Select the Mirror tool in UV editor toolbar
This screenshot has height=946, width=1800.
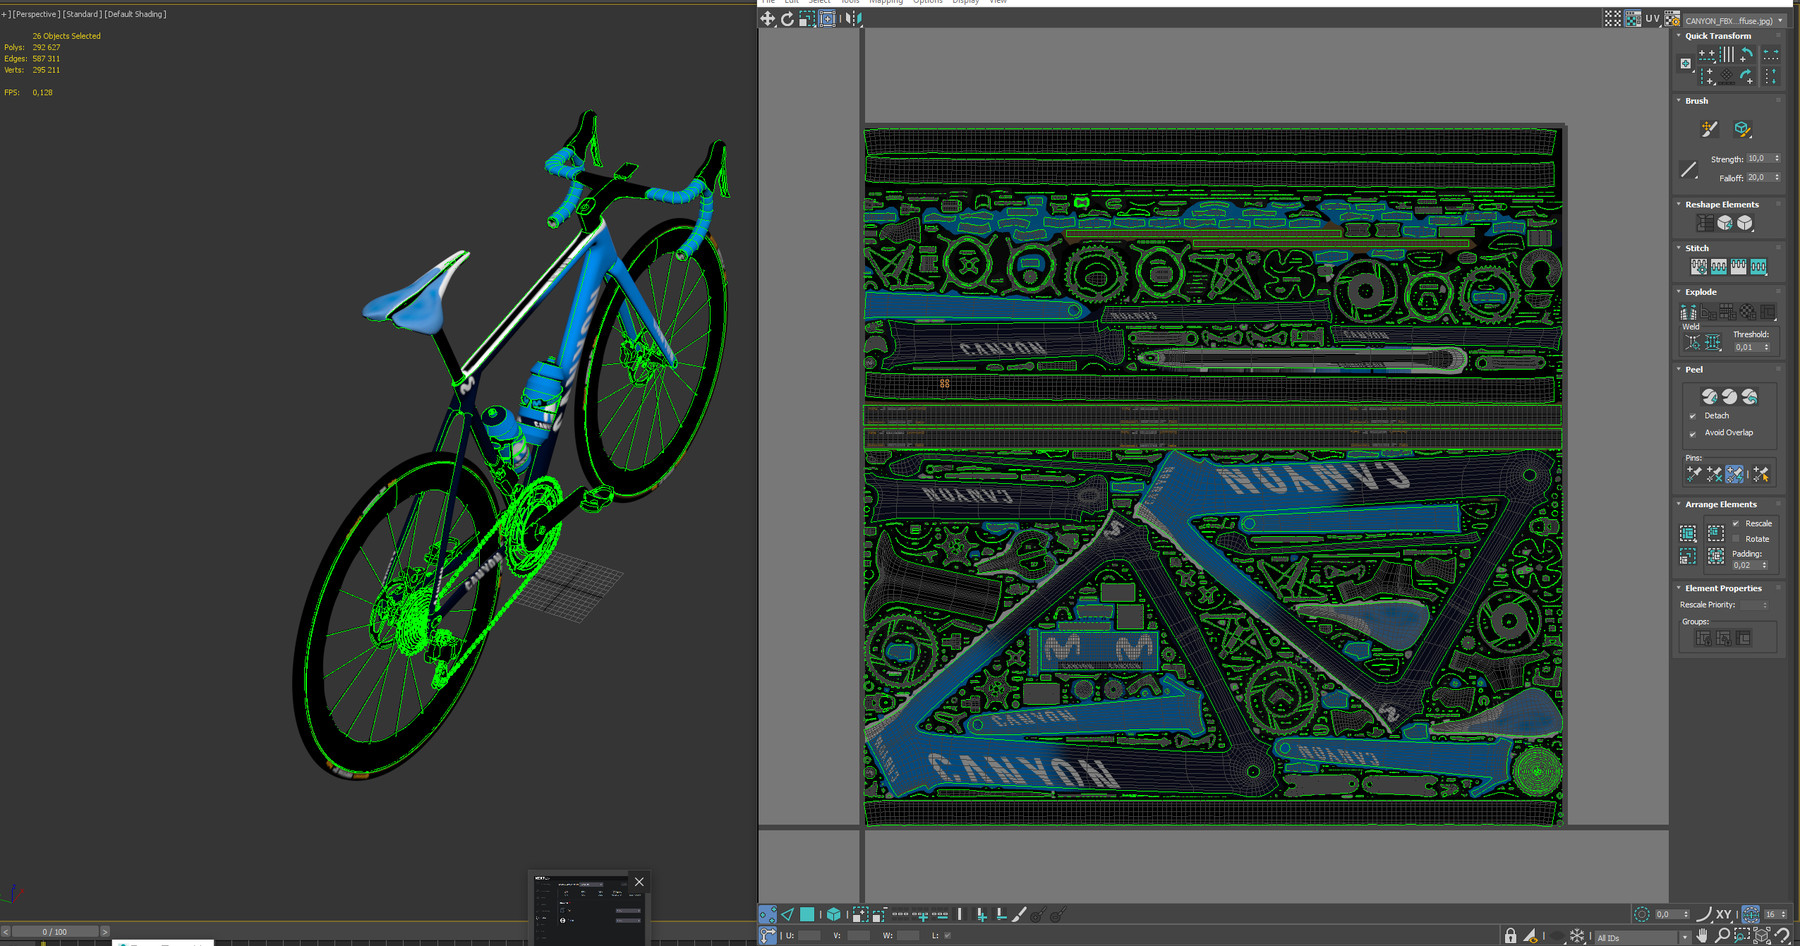pos(853,19)
